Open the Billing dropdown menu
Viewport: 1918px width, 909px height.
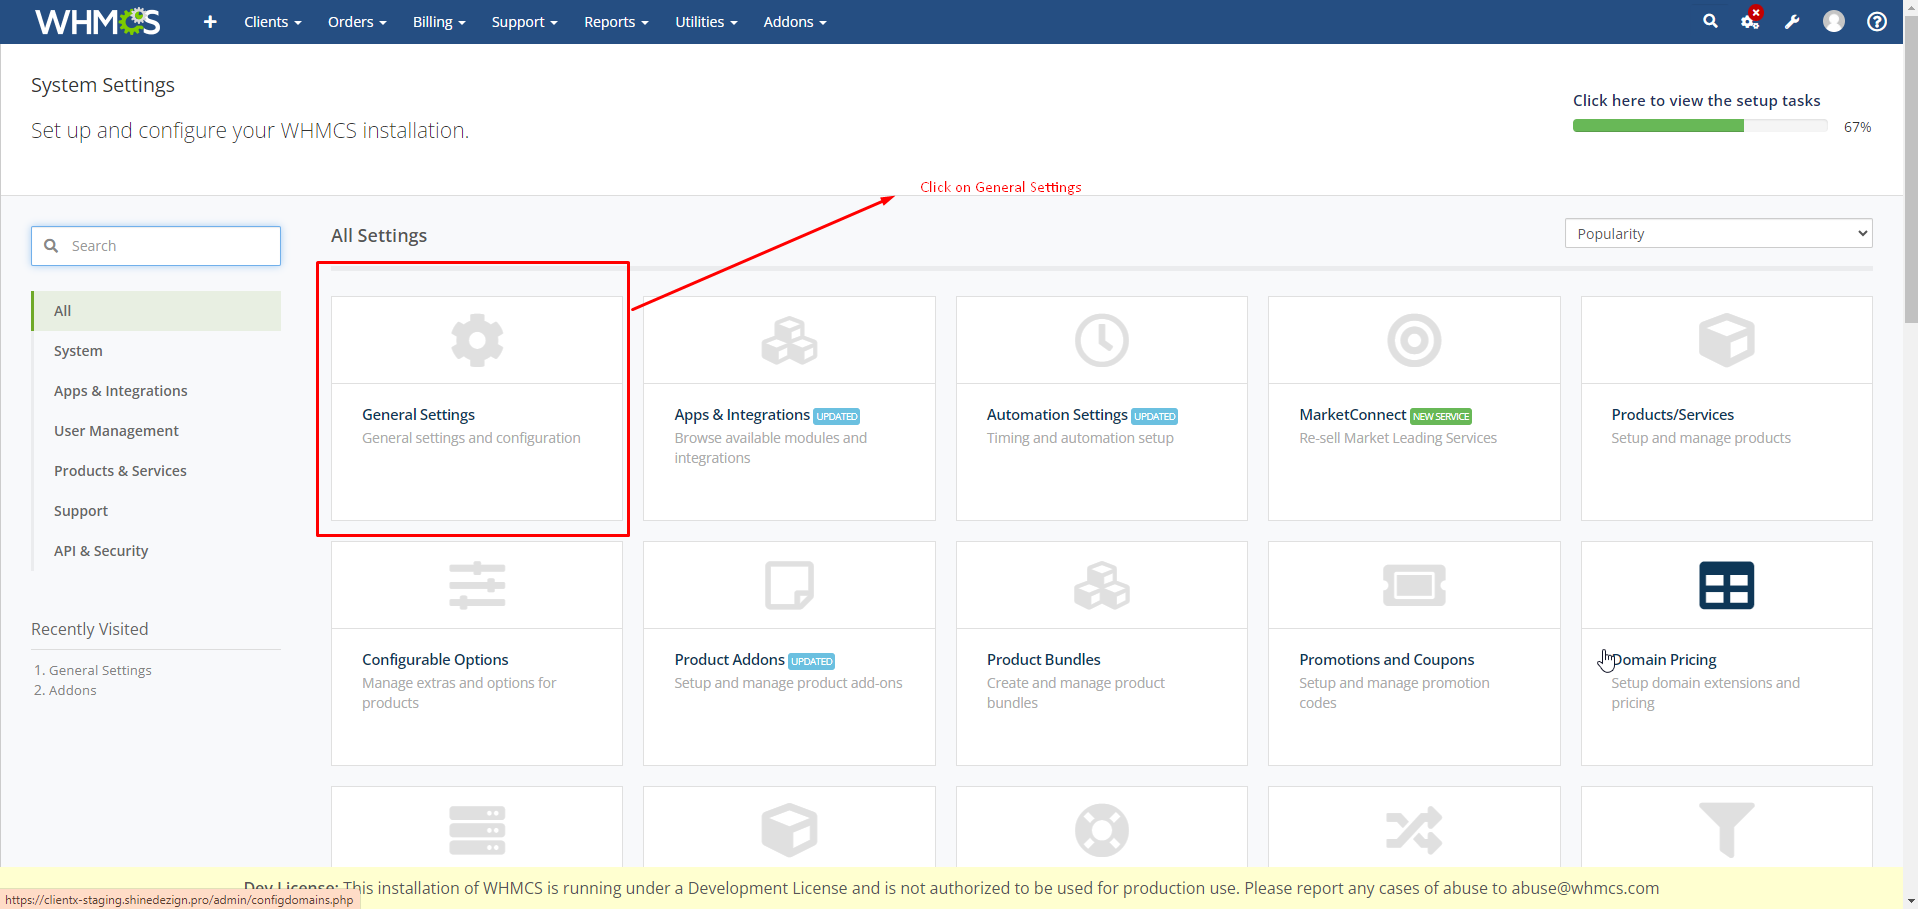pos(439,22)
